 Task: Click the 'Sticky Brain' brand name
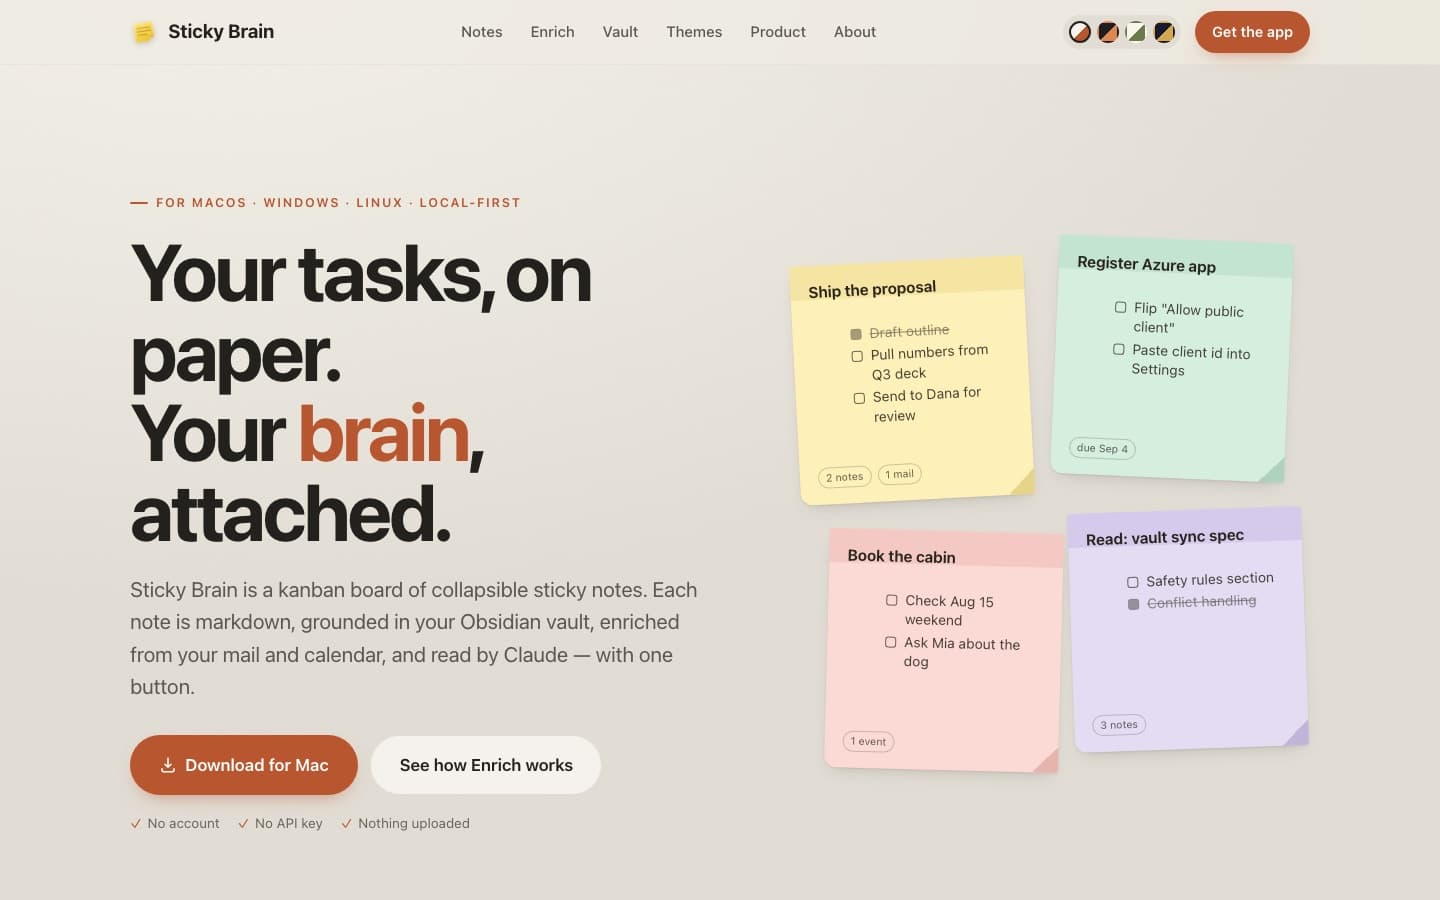click(221, 32)
